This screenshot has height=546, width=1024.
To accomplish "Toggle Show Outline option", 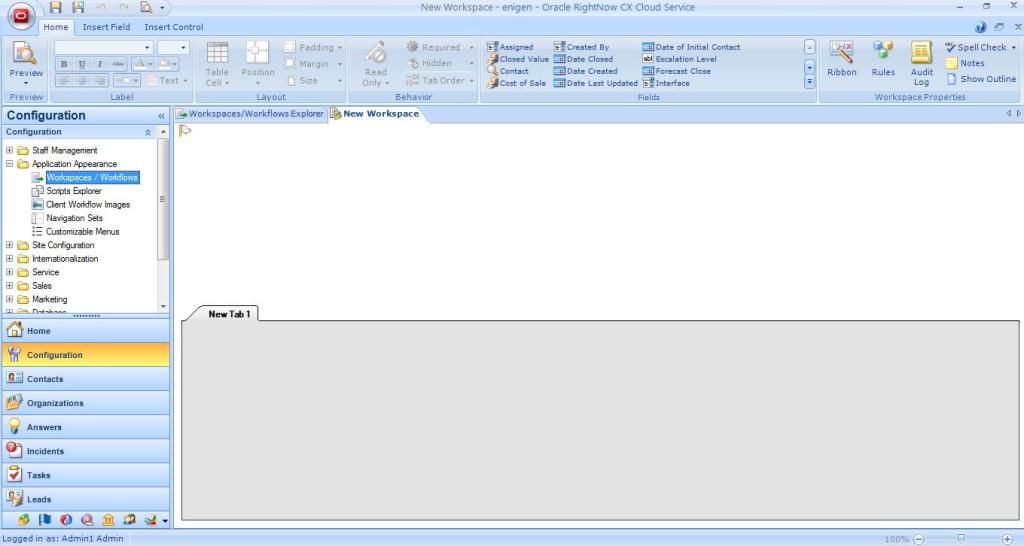I will [x=981, y=79].
